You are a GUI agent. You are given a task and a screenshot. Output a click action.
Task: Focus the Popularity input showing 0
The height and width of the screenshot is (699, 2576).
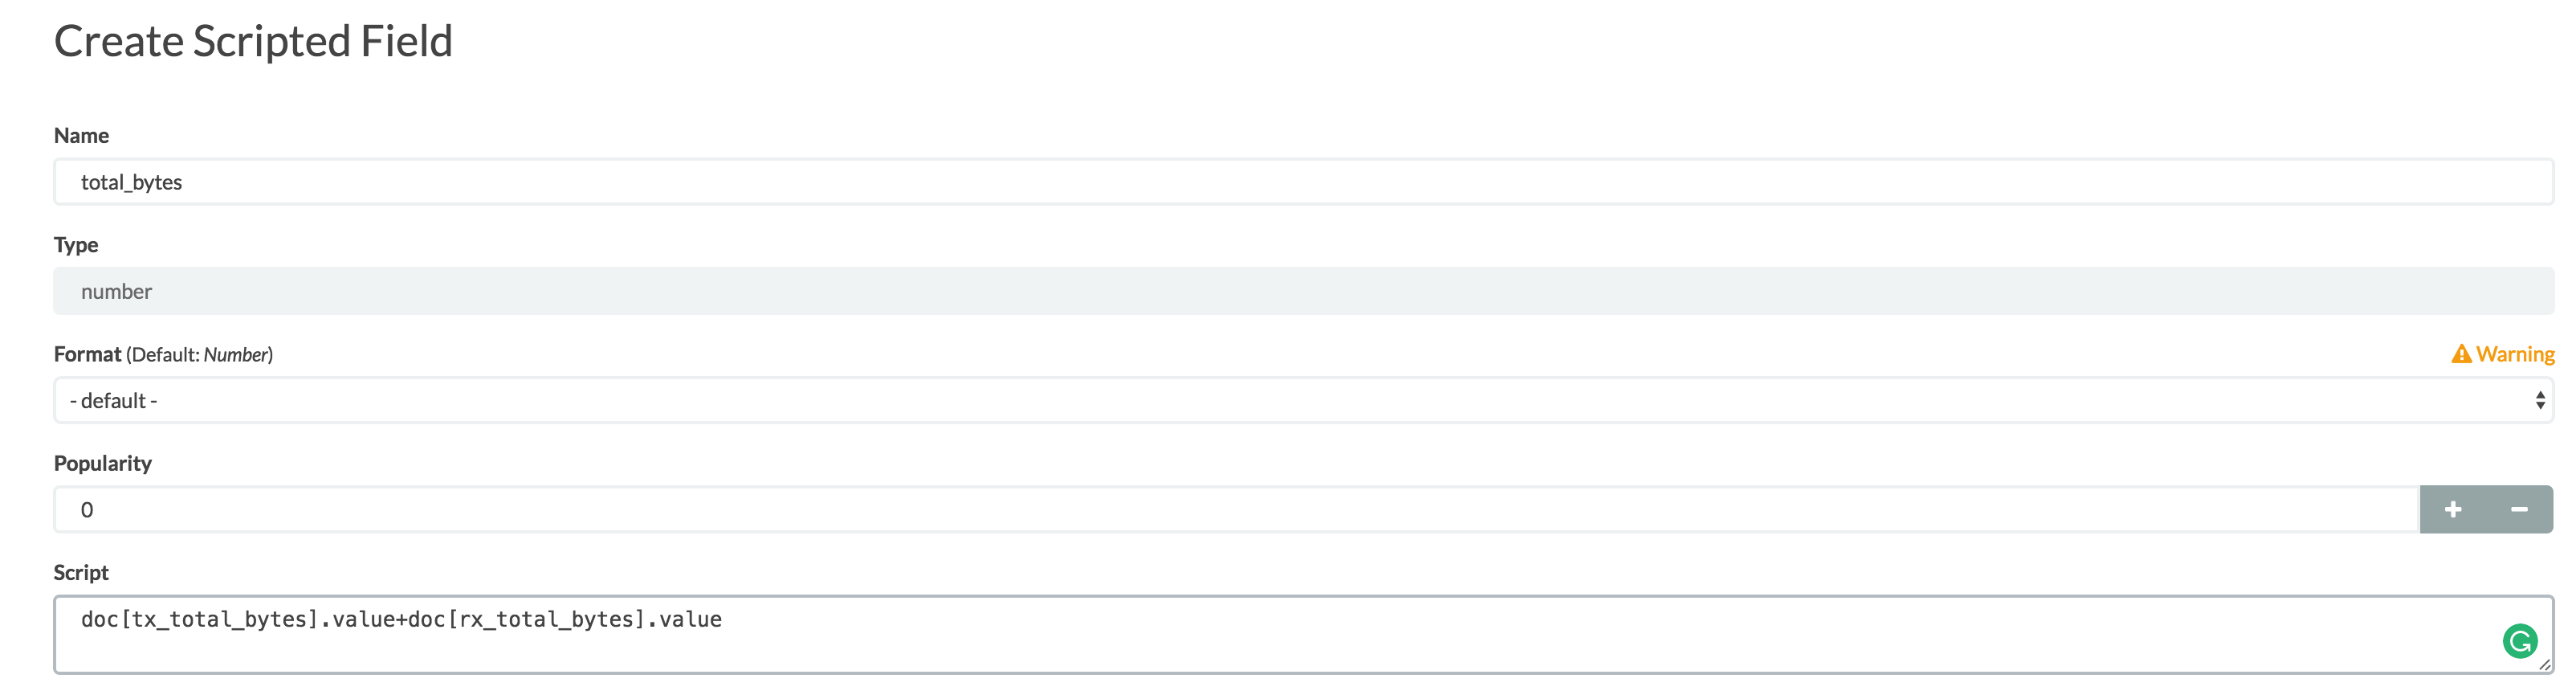click(1236, 510)
